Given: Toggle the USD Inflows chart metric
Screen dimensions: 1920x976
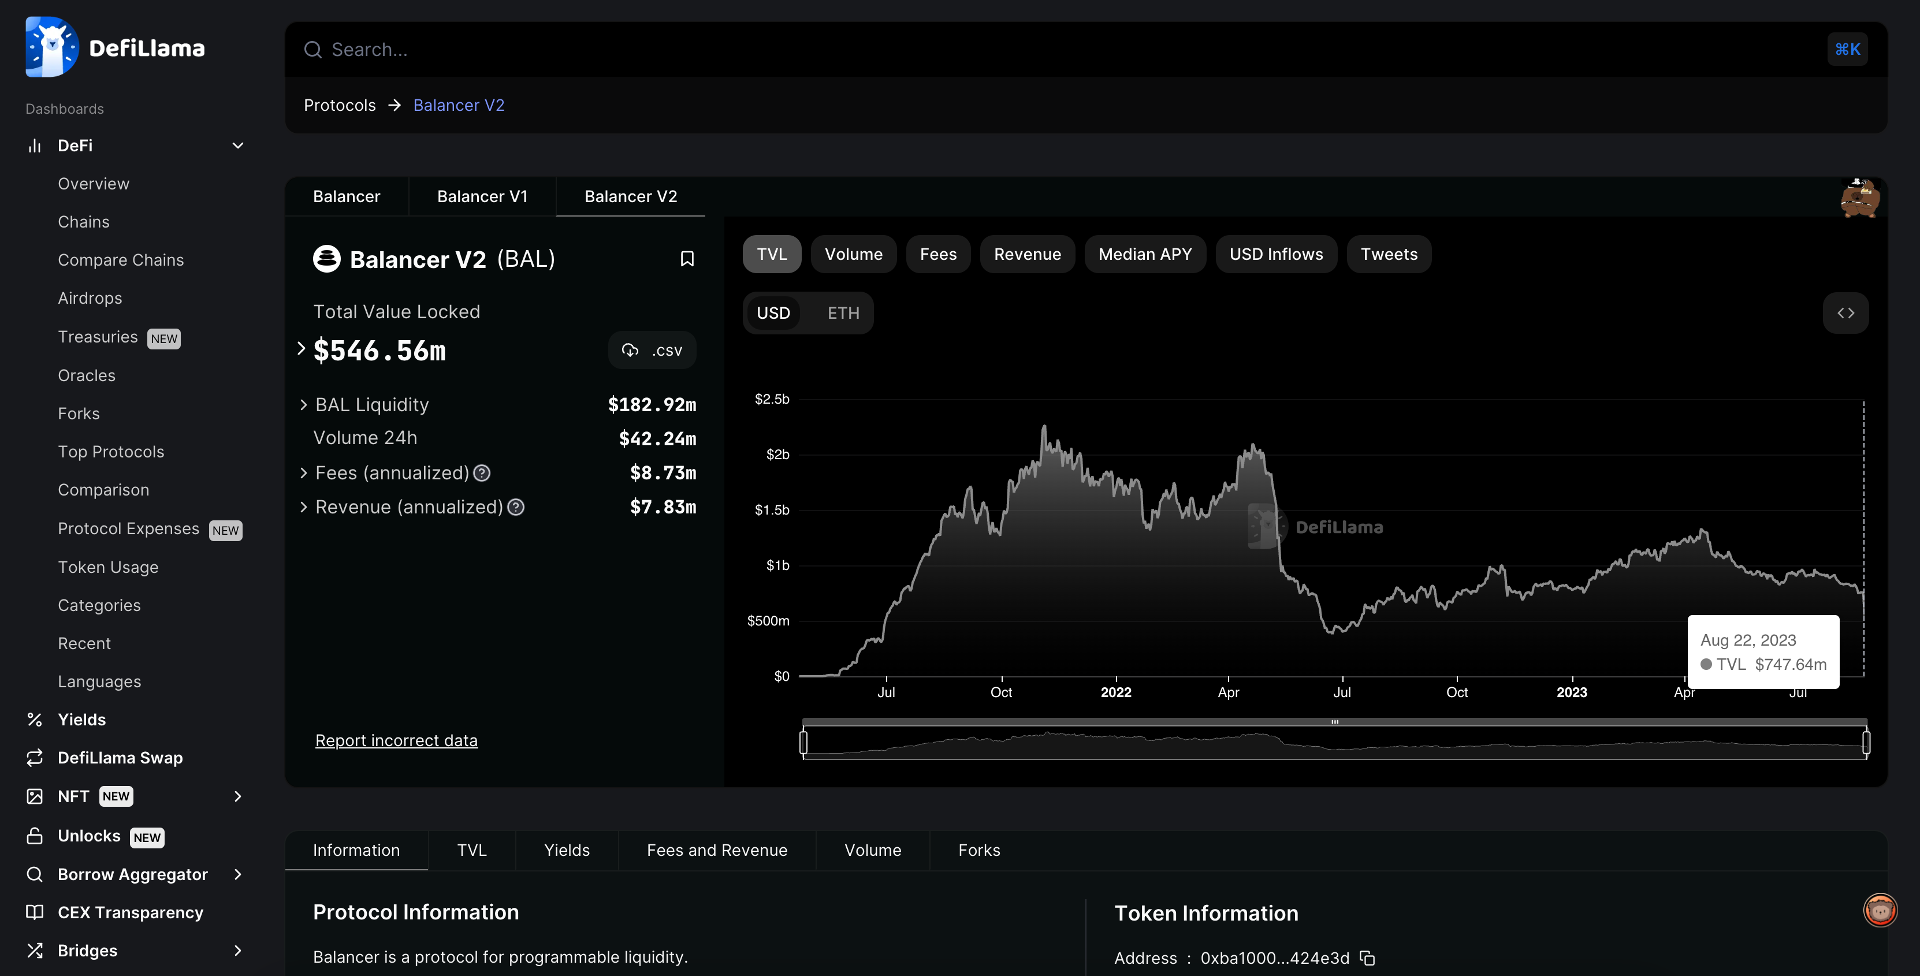Looking at the screenshot, I should (x=1276, y=254).
